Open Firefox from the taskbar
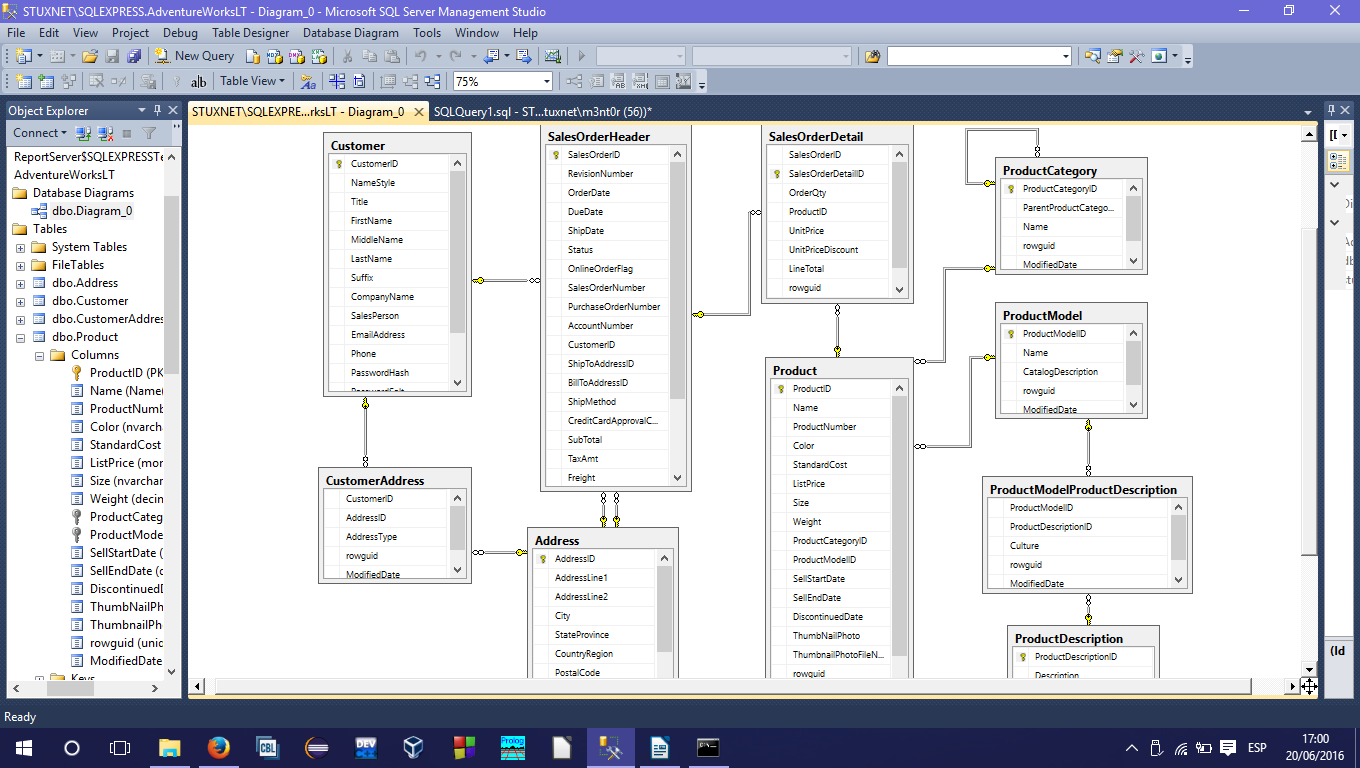The width and height of the screenshot is (1360, 768). pyautogui.click(x=218, y=747)
